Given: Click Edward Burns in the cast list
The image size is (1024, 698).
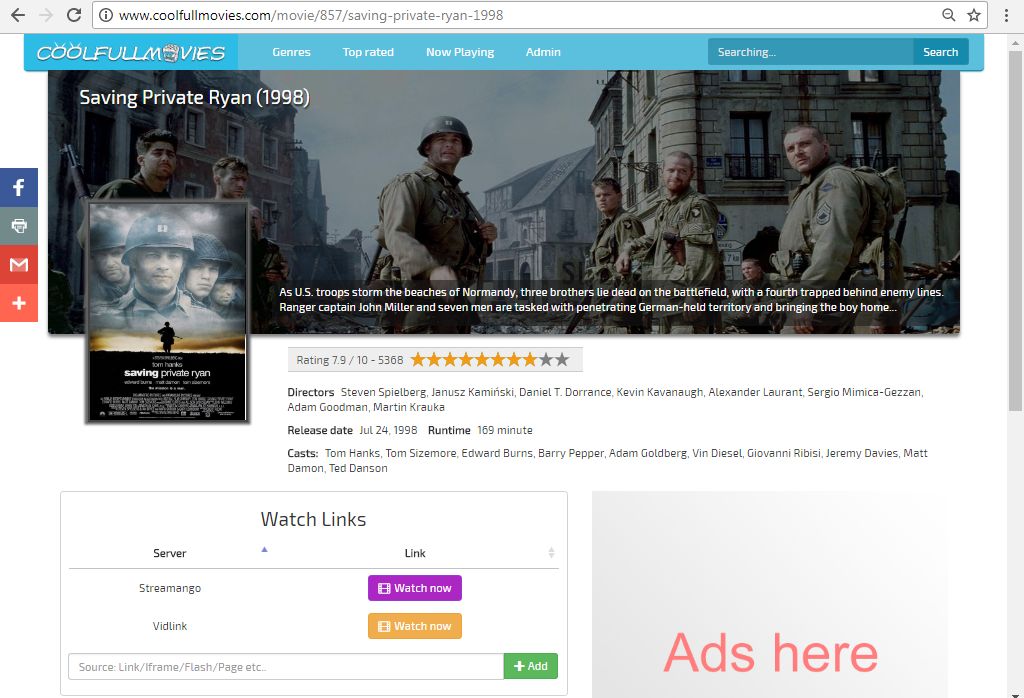Looking at the screenshot, I should (497, 453).
